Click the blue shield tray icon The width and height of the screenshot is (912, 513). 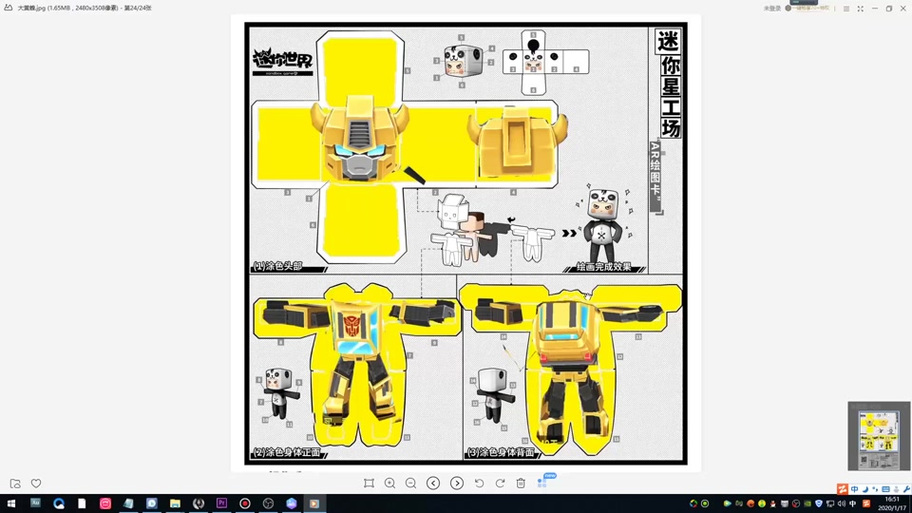coord(819,504)
